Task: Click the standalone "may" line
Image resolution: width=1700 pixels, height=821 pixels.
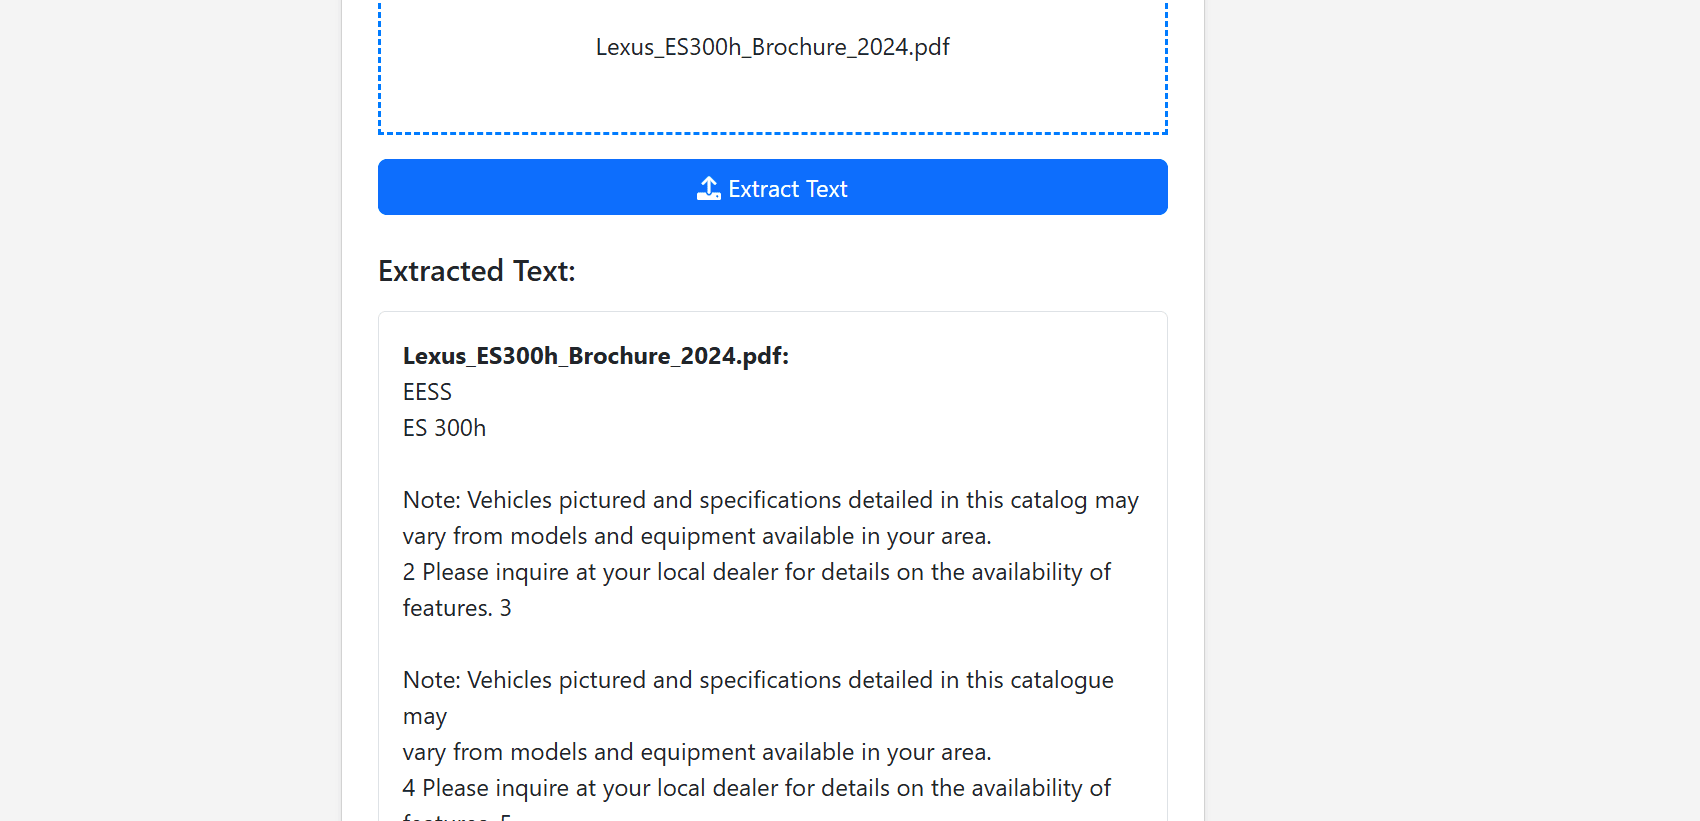Action: [424, 717]
